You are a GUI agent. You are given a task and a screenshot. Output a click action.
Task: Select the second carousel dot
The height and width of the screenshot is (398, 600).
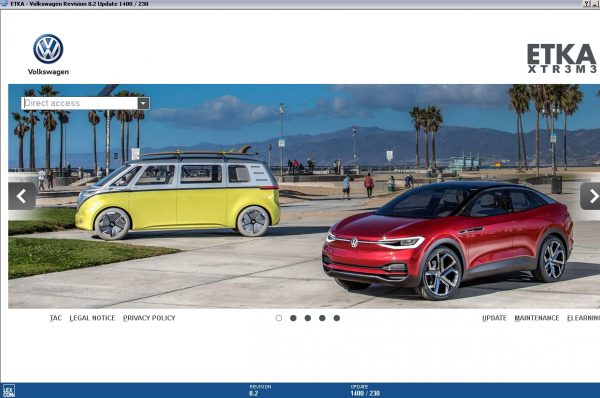pyautogui.click(x=293, y=318)
